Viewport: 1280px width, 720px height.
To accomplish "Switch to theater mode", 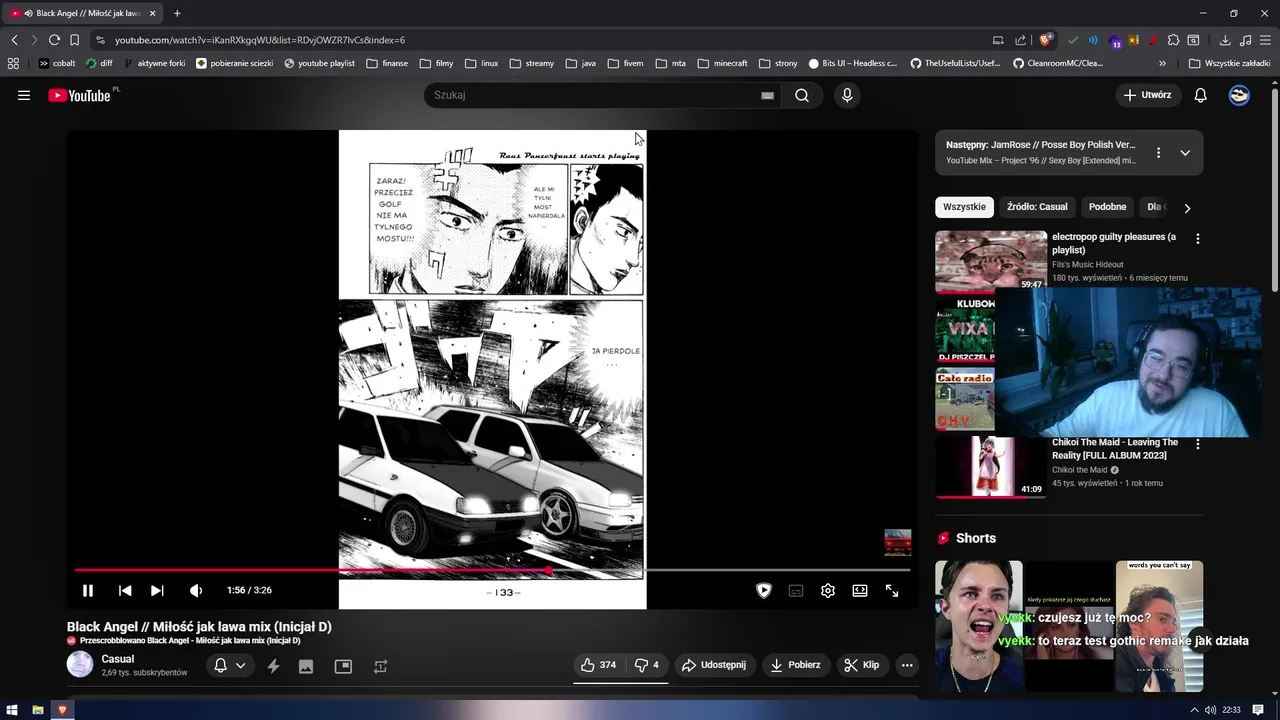I will point(860,591).
